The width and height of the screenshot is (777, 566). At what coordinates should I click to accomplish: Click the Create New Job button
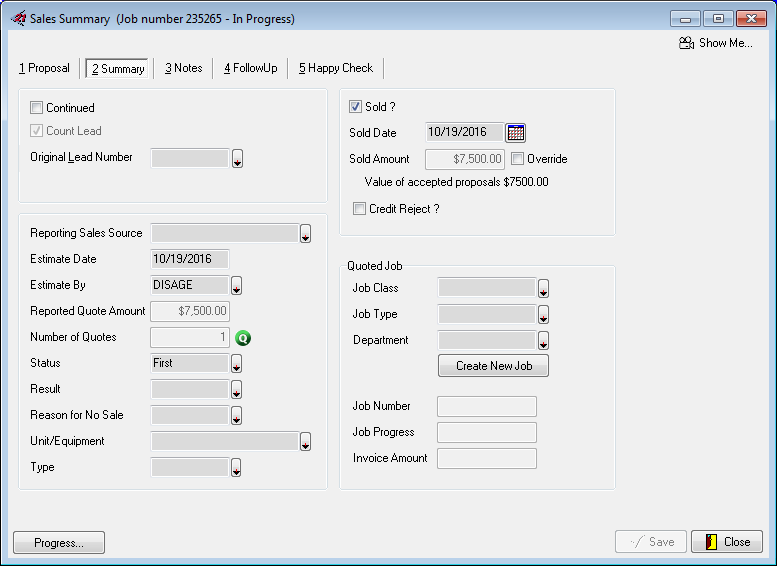coord(494,366)
